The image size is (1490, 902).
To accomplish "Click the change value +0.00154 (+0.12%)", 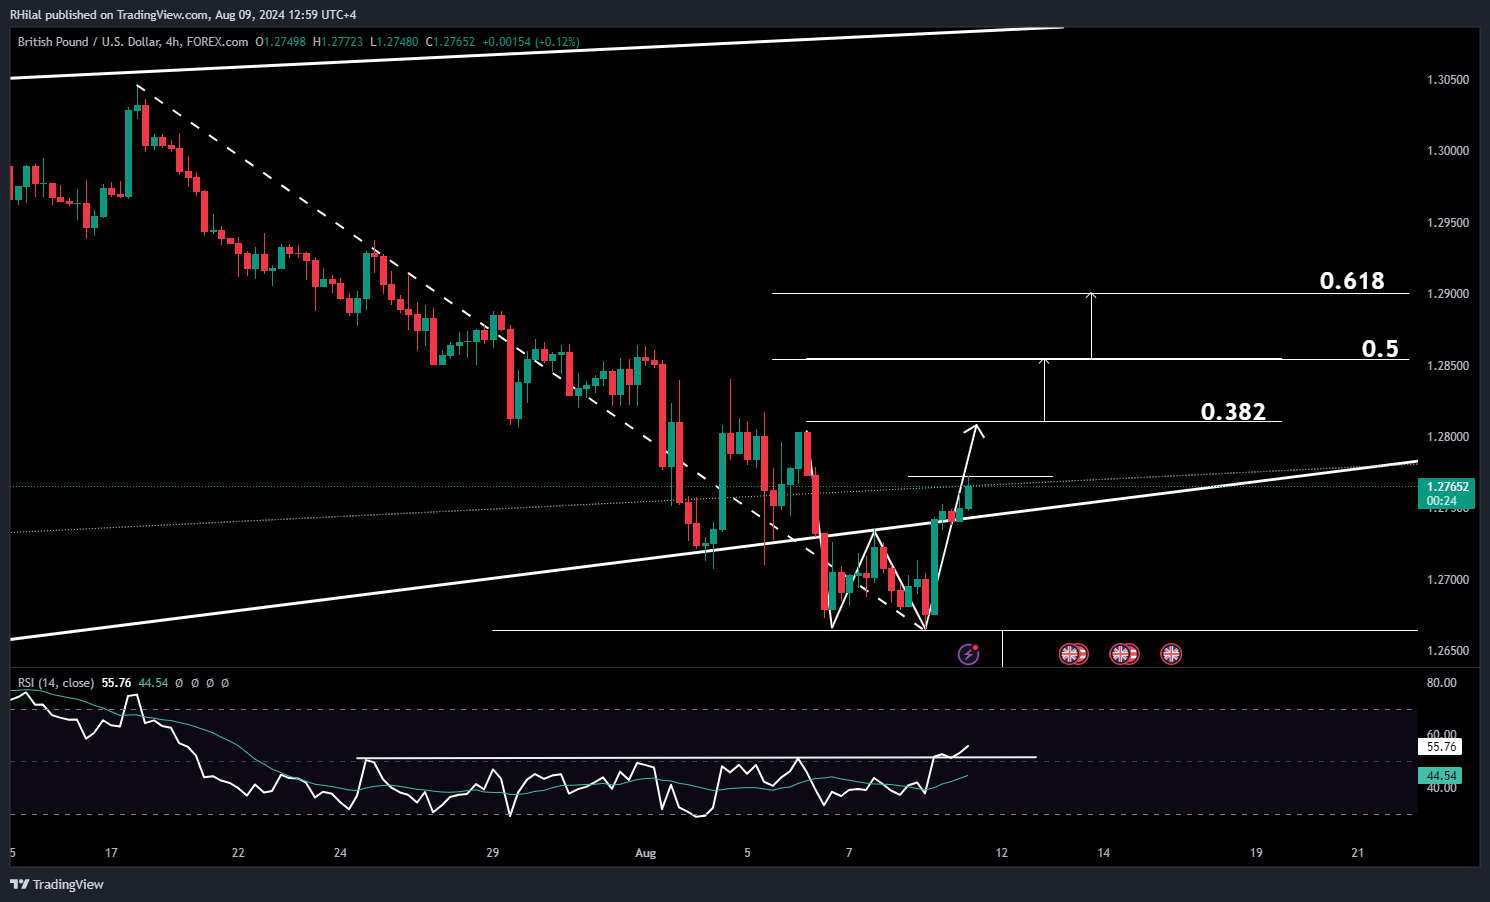I will tap(530, 42).
